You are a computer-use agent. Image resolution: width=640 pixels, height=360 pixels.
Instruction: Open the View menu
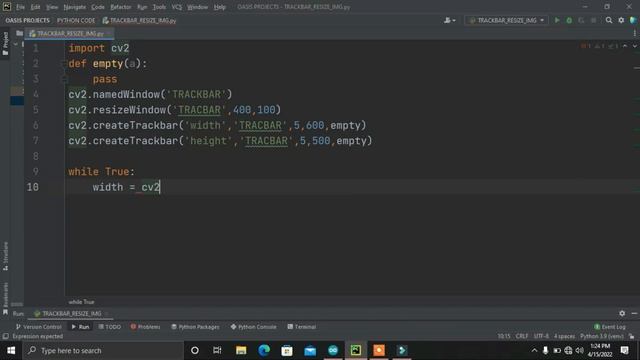[52, 7]
